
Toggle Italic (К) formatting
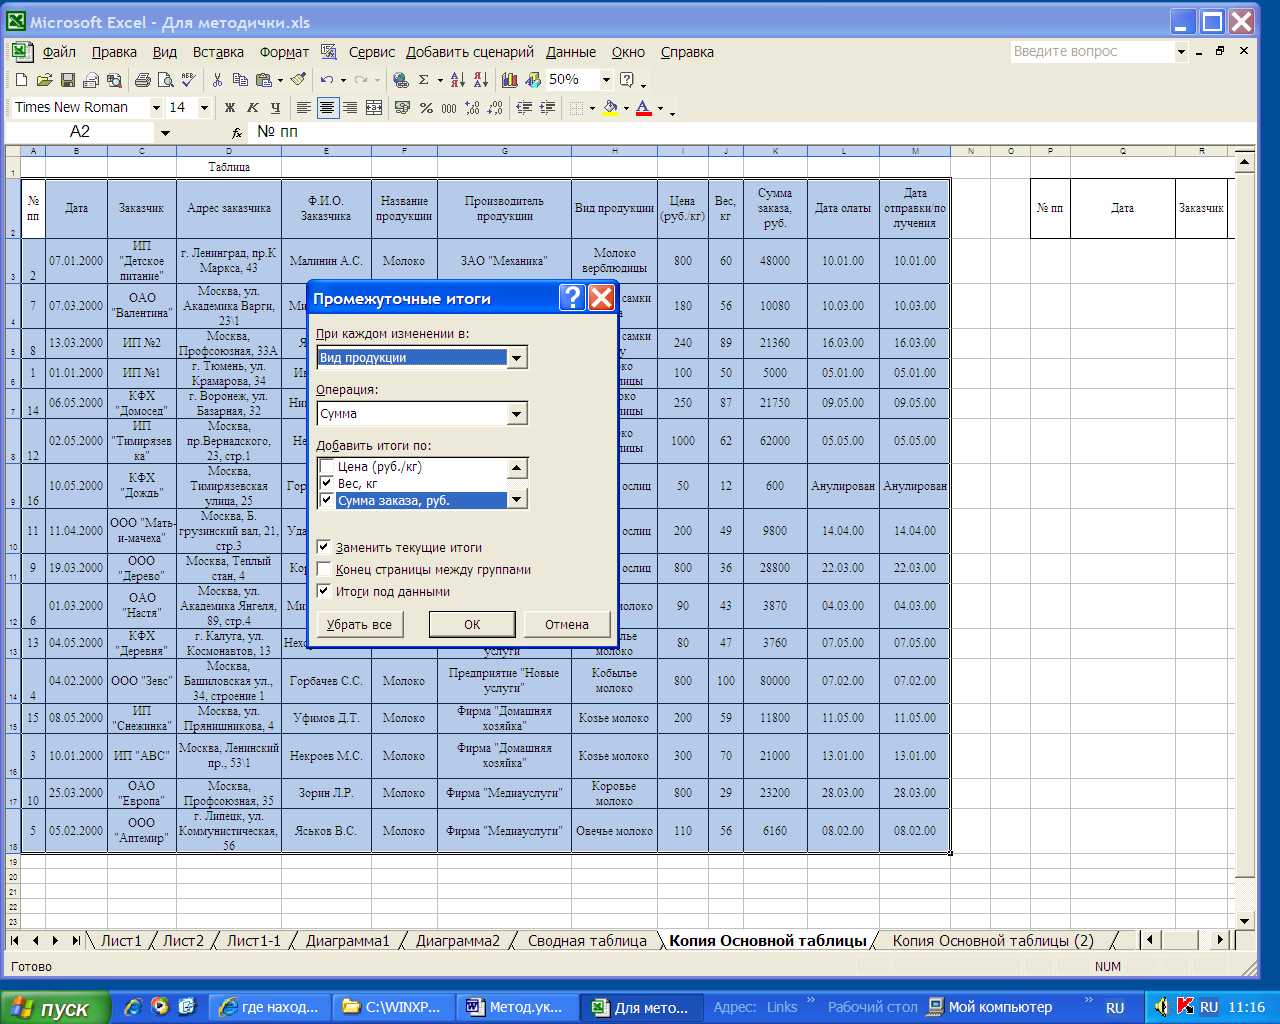point(253,108)
